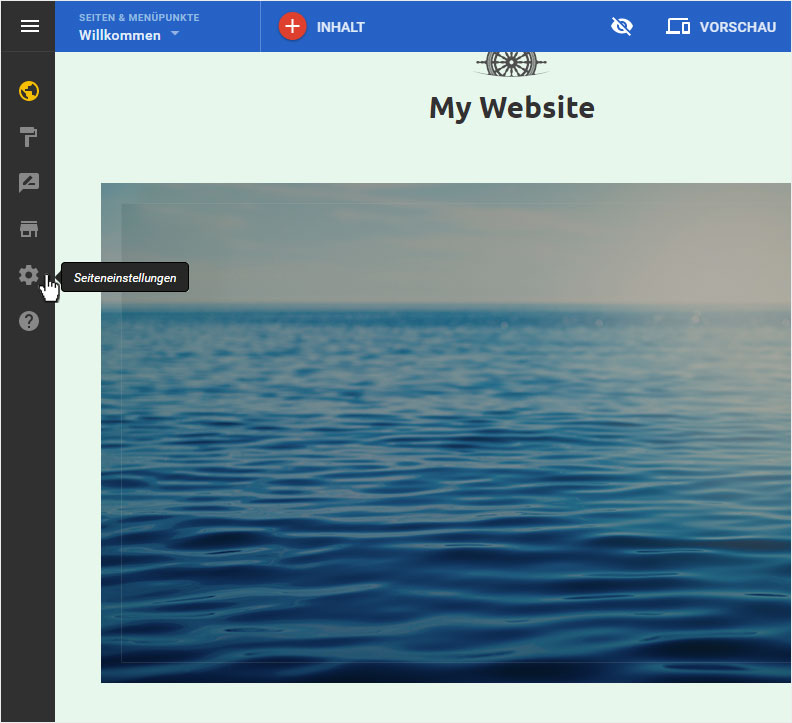Select the ocean header image
The height and width of the screenshot is (723, 792).
(x=446, y=432)
